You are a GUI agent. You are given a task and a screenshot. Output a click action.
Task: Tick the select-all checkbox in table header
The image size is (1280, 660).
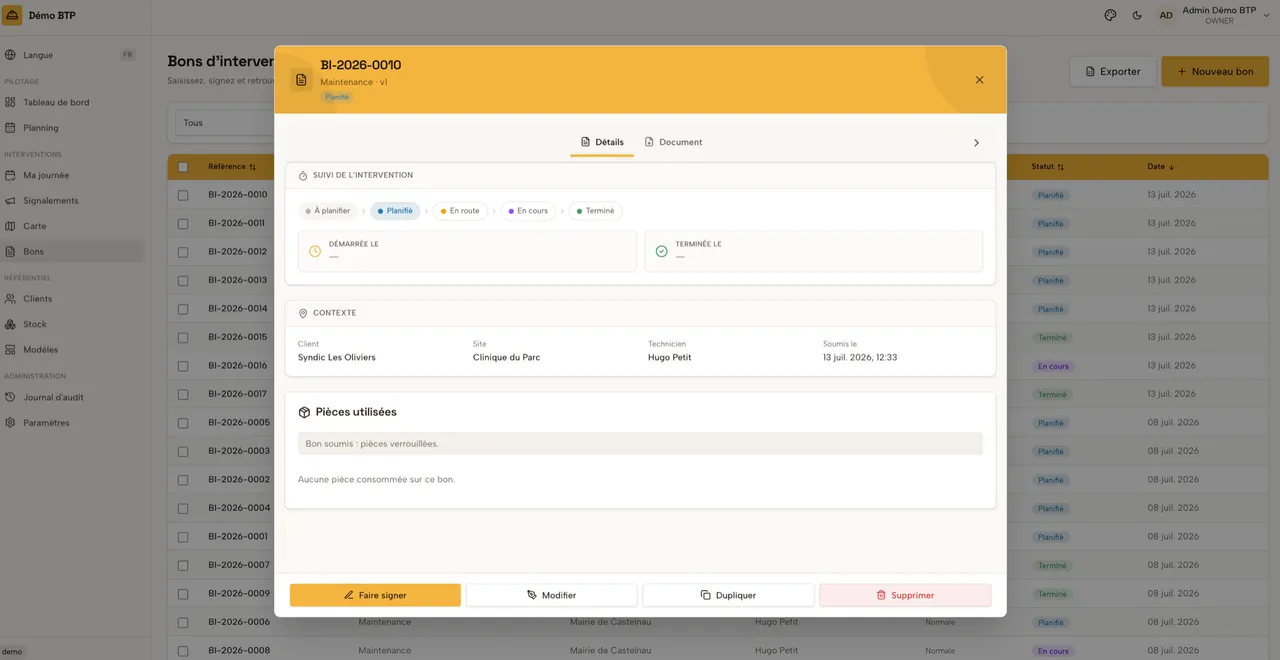(183, 167)
